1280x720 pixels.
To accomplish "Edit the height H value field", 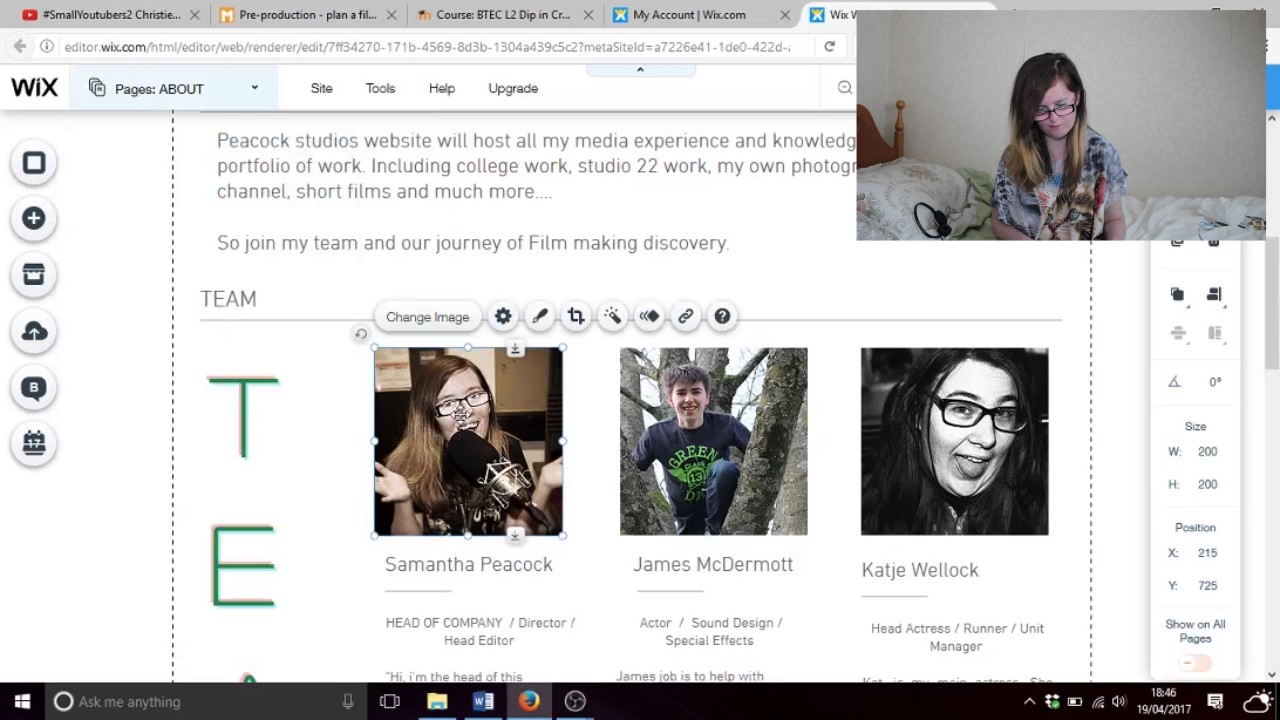I will pyautogui.click(x=1208, y=484).
